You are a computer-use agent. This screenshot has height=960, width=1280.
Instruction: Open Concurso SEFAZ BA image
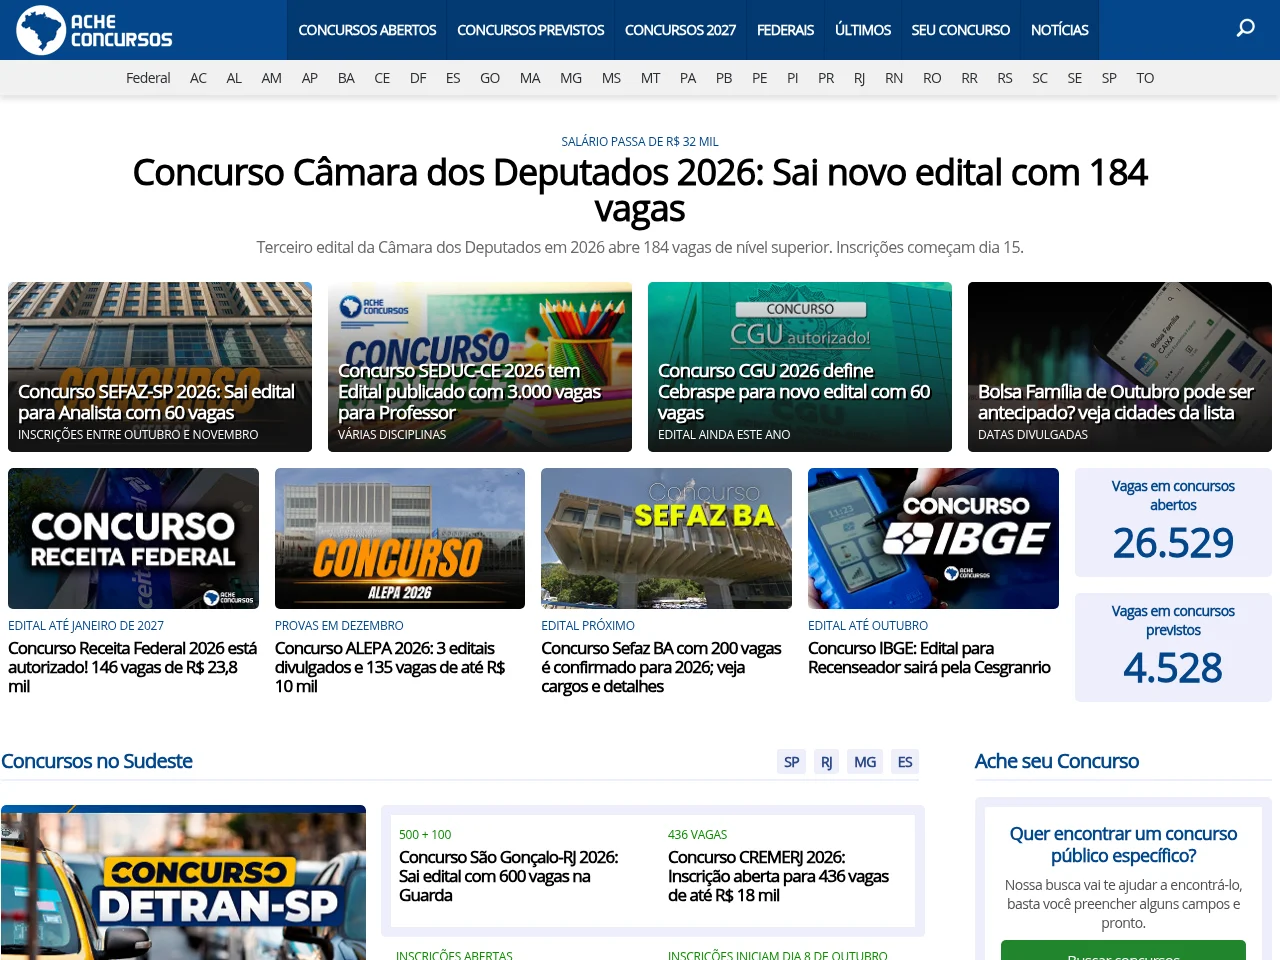pos(666,538)
